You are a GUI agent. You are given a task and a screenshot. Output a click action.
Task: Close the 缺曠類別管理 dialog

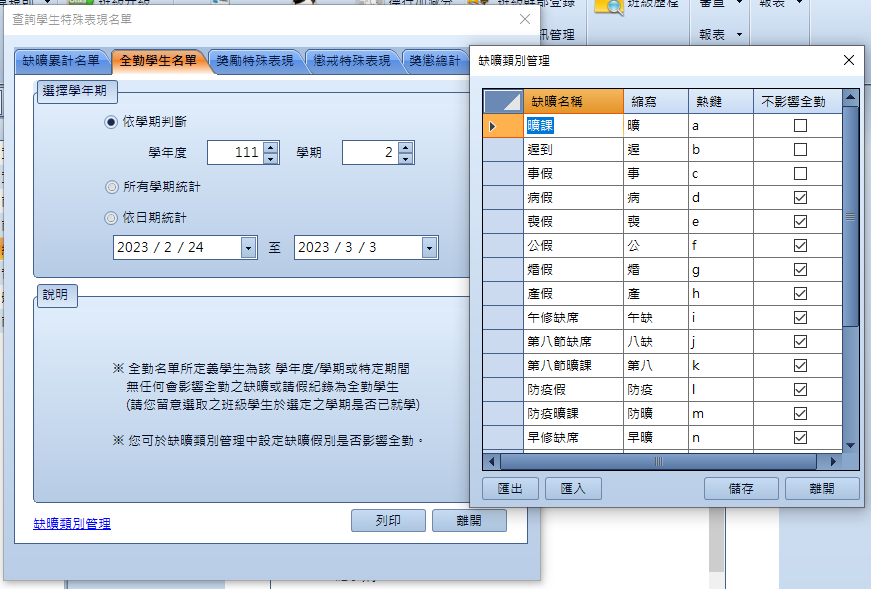[x=849, y=60]
